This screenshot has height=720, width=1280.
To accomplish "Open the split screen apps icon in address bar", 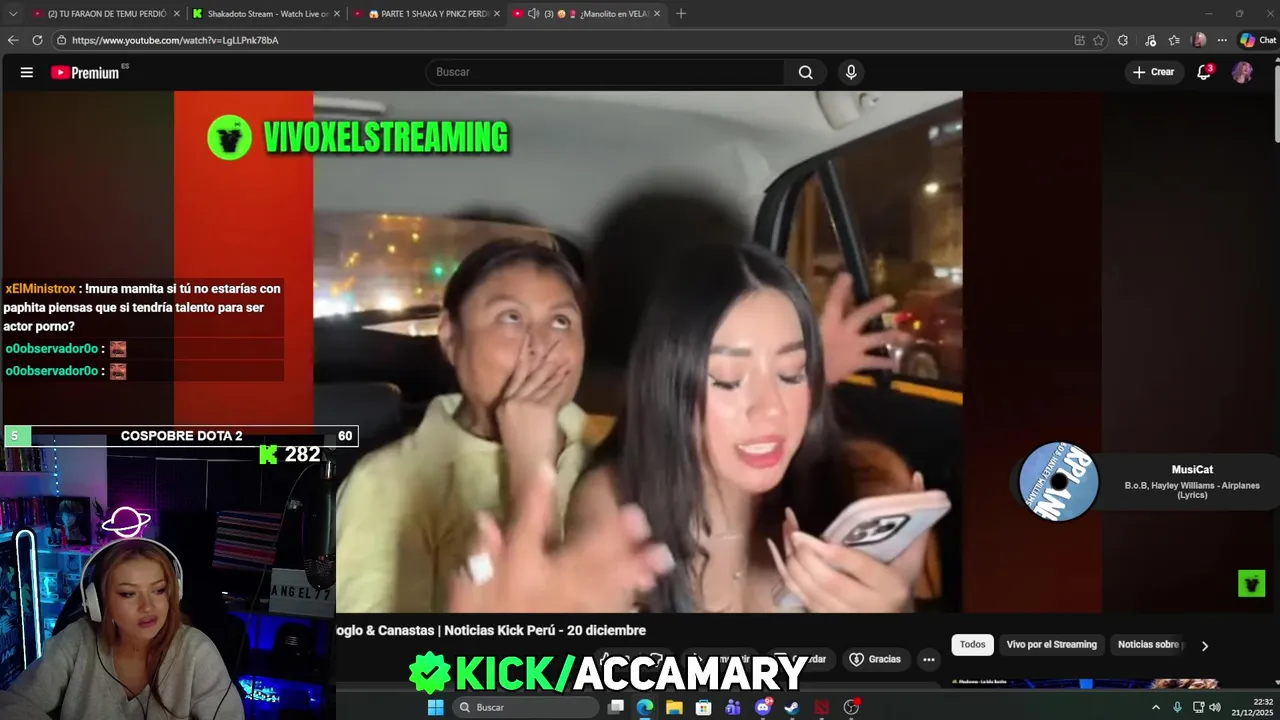I will [1079, 40].
